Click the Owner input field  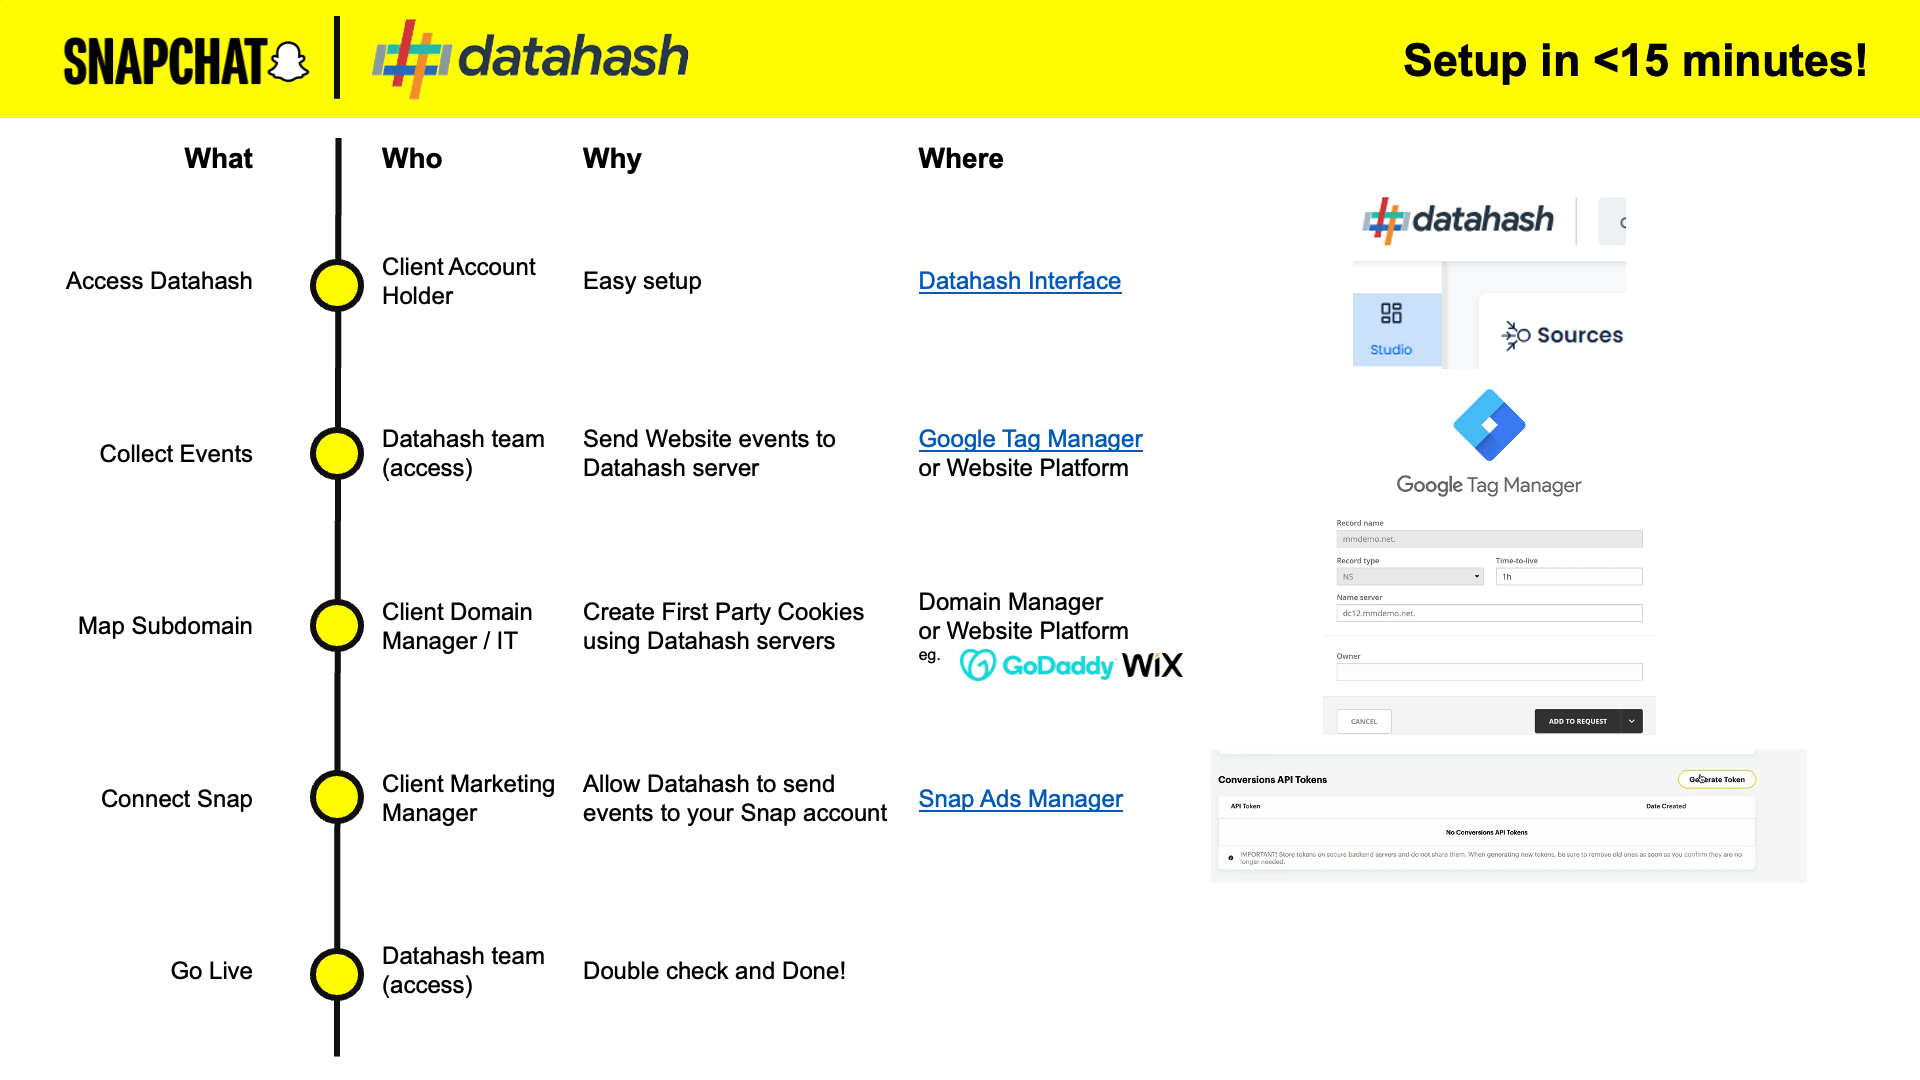1488,672
